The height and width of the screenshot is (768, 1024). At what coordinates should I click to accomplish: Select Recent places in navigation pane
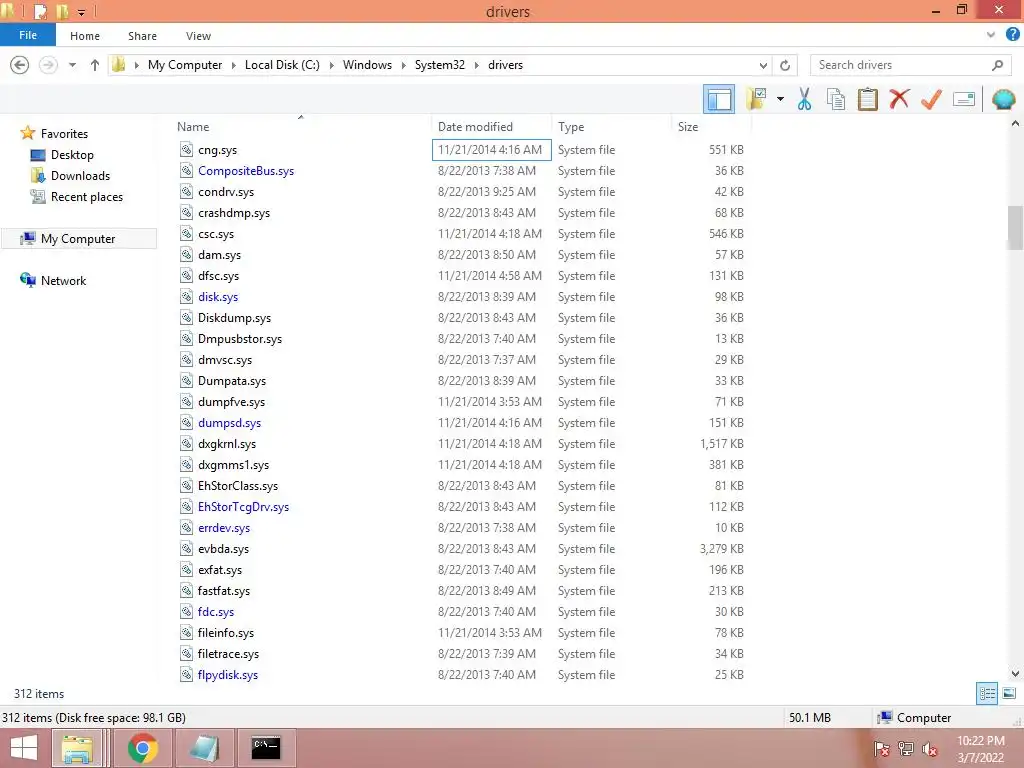[87, 197]
